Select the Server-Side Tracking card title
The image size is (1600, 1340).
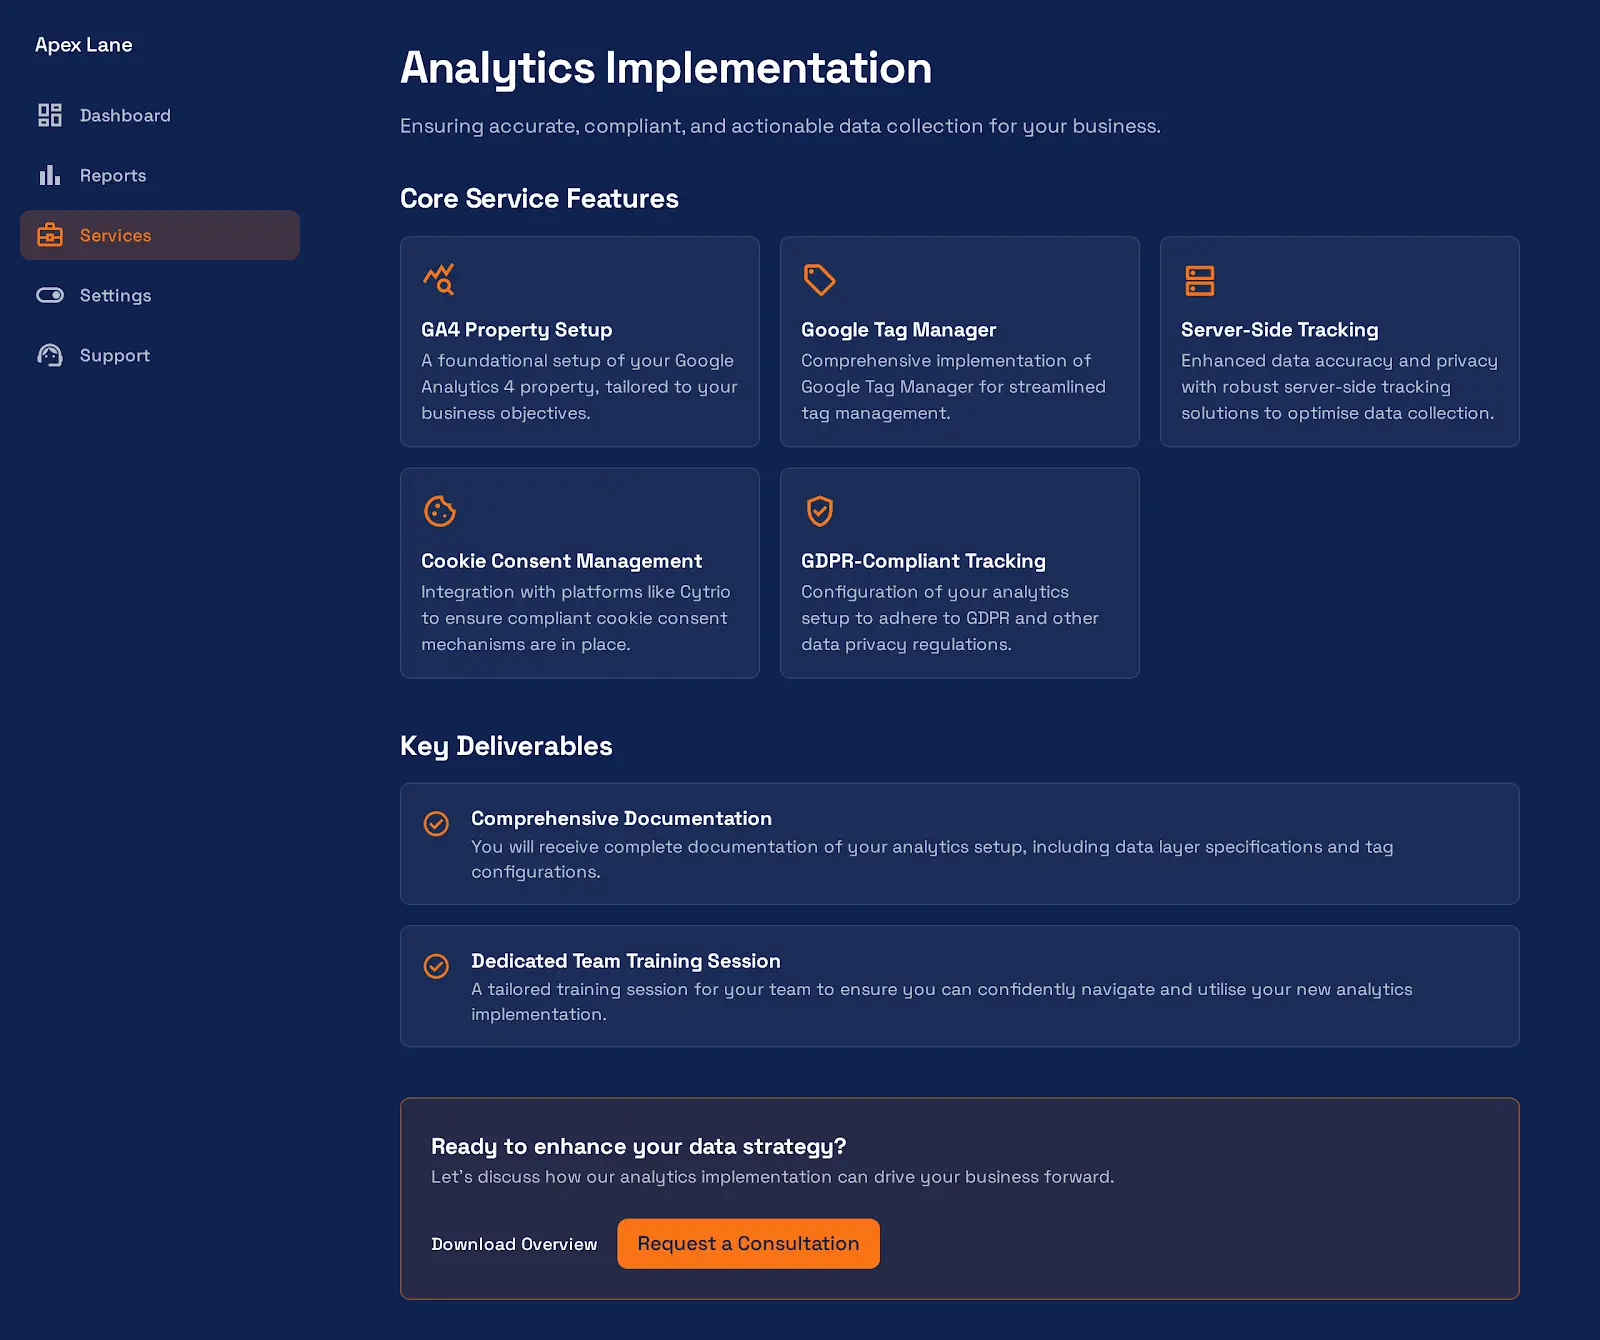(x=1279, y=330)
